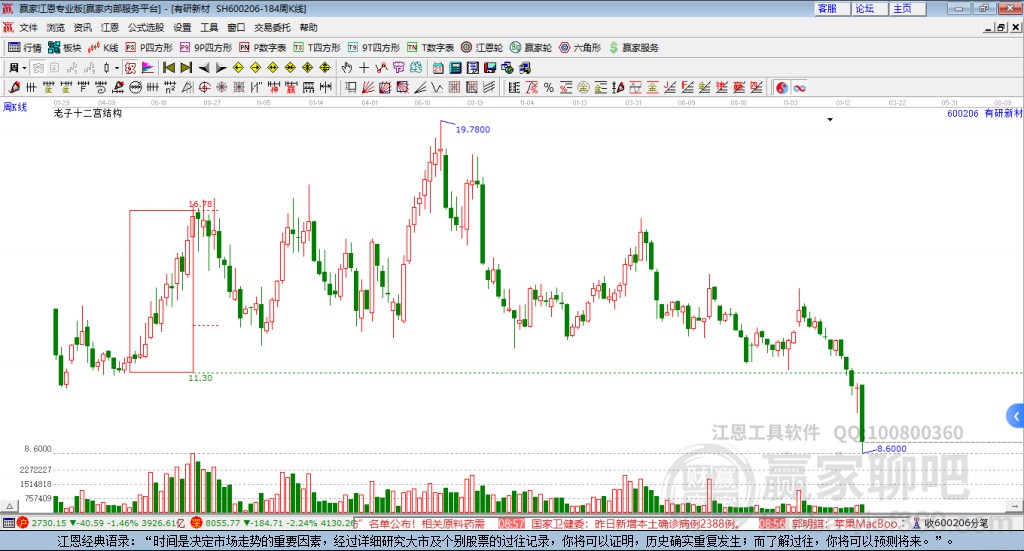Open the 设置 menu
The height and width of the screenshot is (551, 1024).
(x=182, y=27)
